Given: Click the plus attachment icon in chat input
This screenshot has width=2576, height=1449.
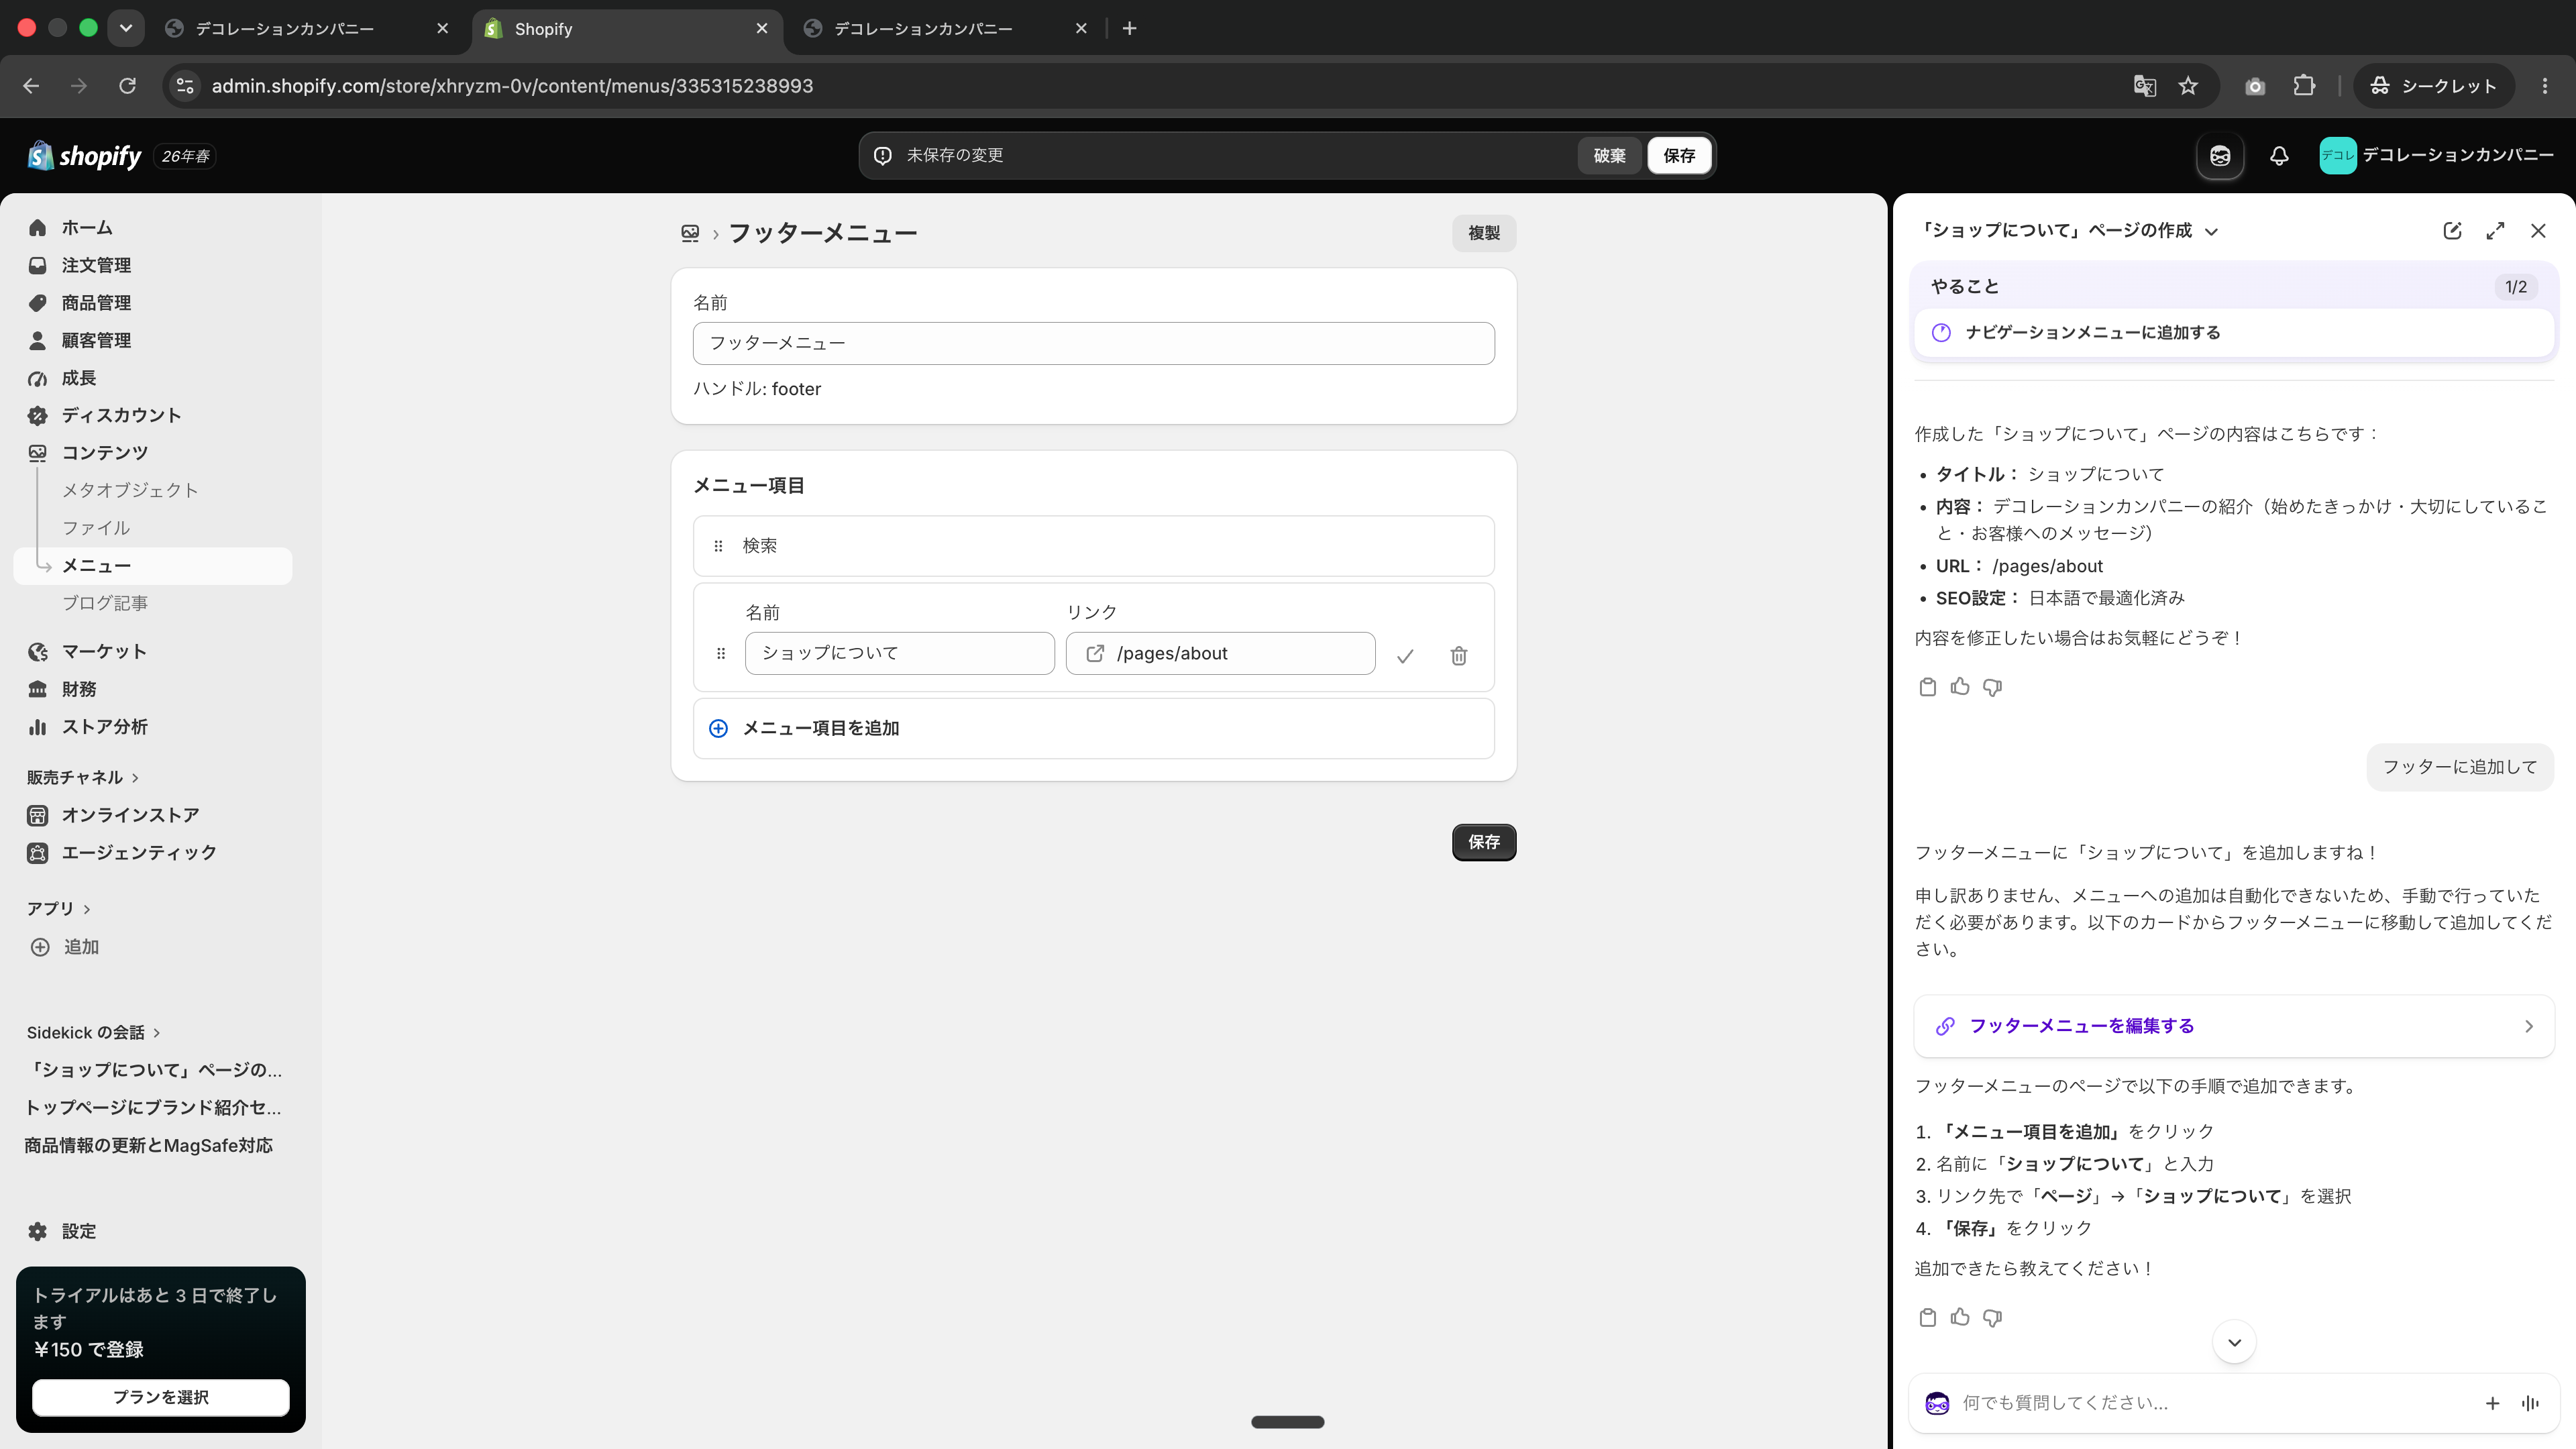Looking at the screenshot, I should click(2492, 1404).
